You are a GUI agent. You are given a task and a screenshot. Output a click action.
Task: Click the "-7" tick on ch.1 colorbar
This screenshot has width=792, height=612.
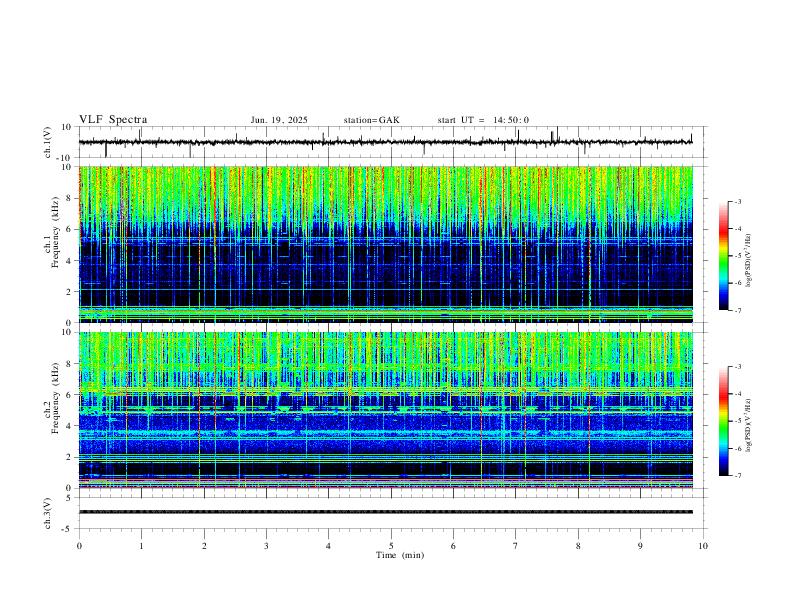738,311
